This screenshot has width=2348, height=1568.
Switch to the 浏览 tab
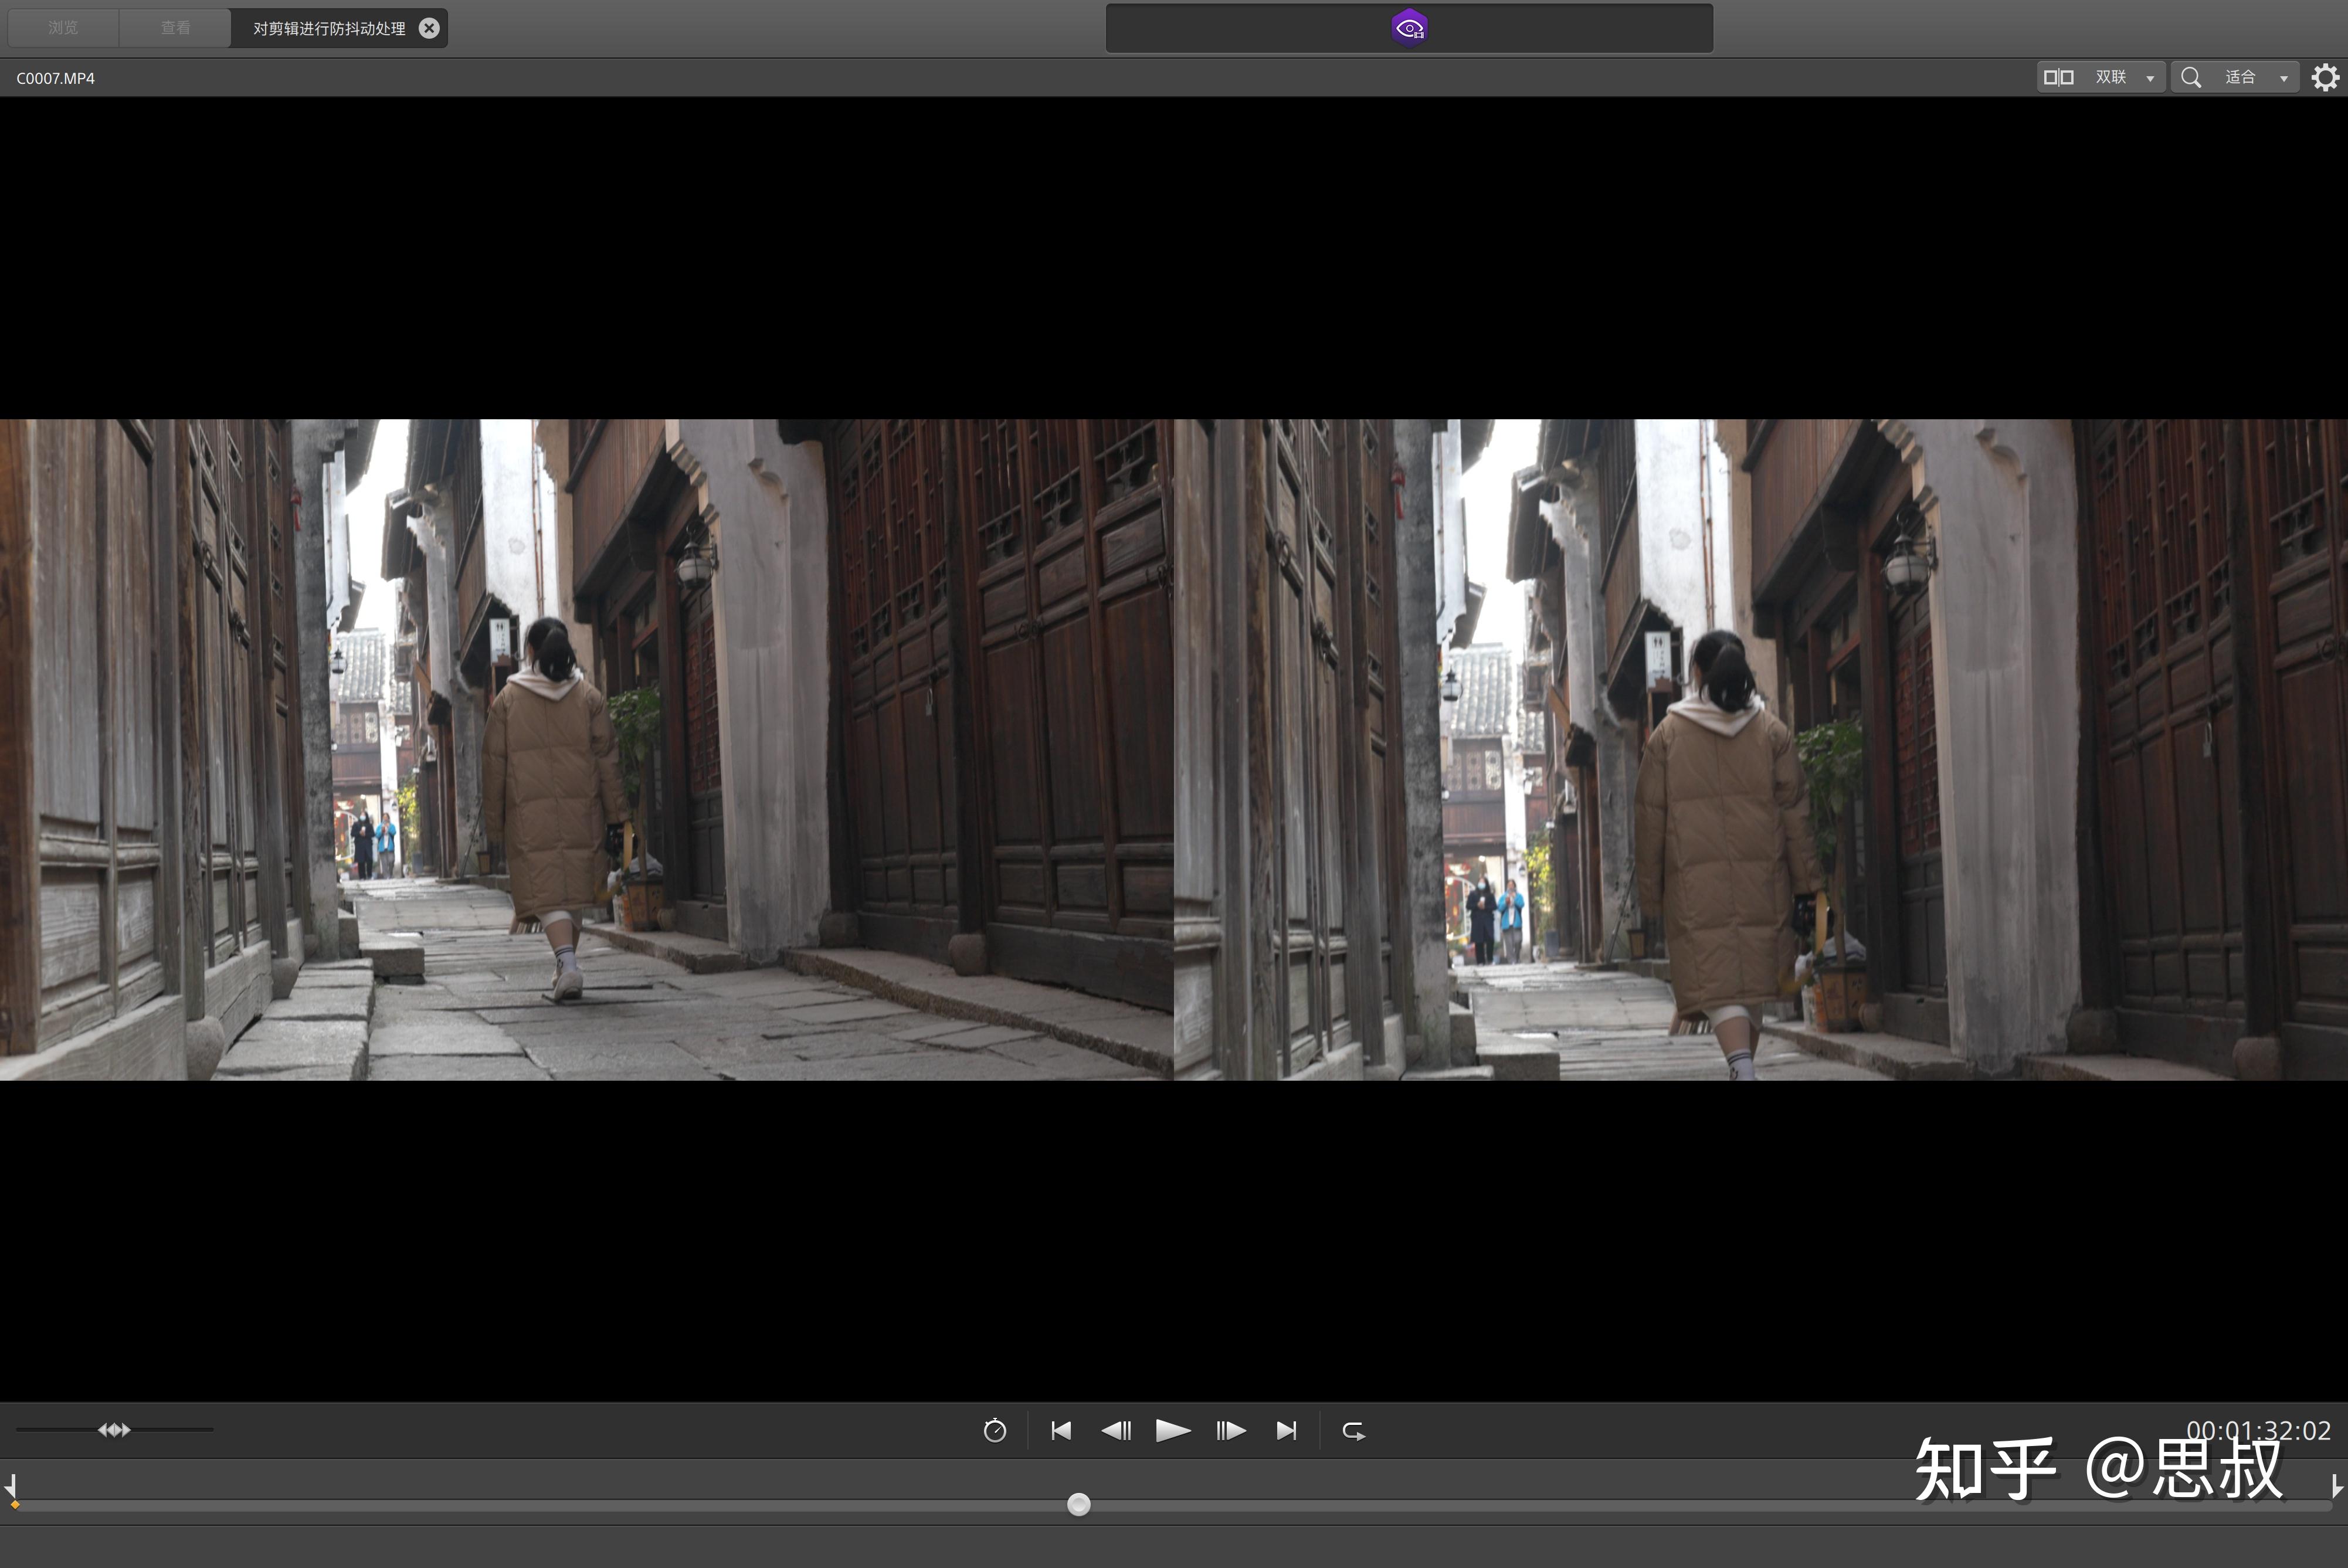point(63,28)
